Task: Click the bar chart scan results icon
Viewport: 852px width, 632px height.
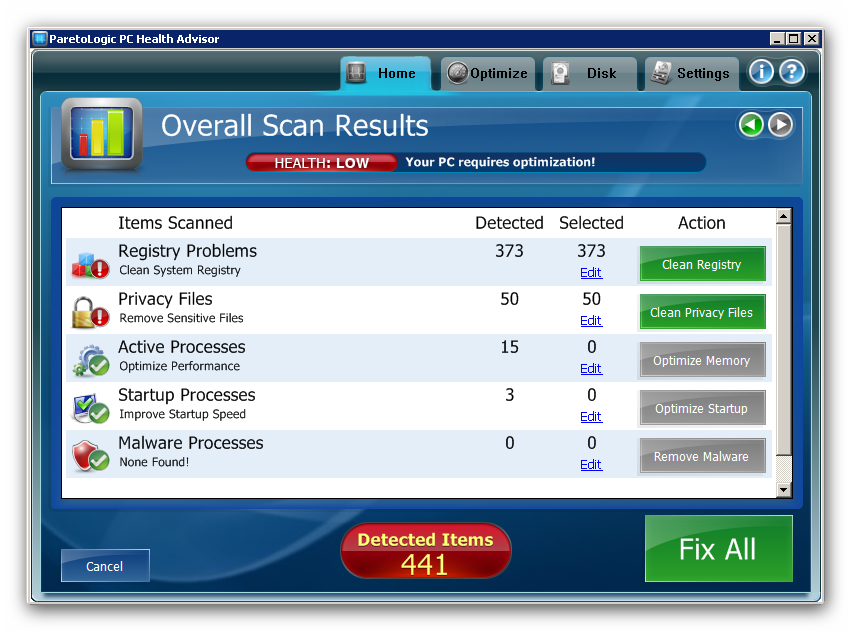Action: [102, 133]
